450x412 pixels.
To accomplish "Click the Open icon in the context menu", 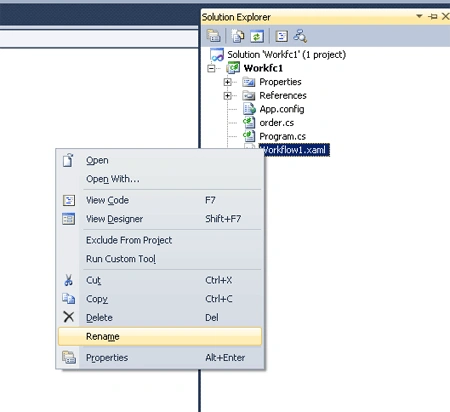I will [68, 160].
